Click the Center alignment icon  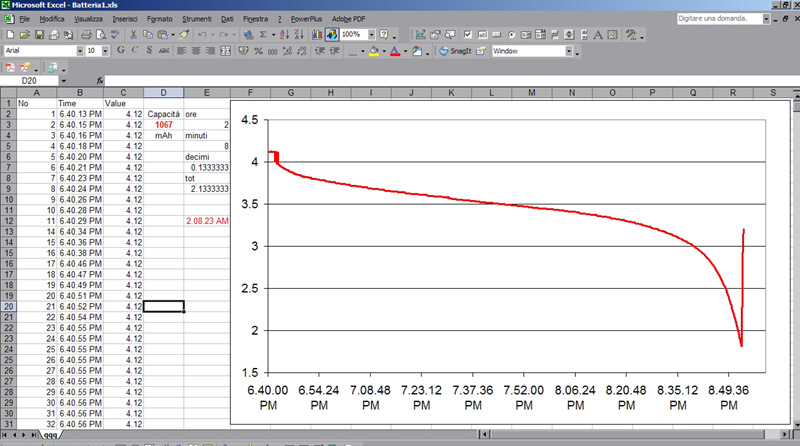[196, 51]
